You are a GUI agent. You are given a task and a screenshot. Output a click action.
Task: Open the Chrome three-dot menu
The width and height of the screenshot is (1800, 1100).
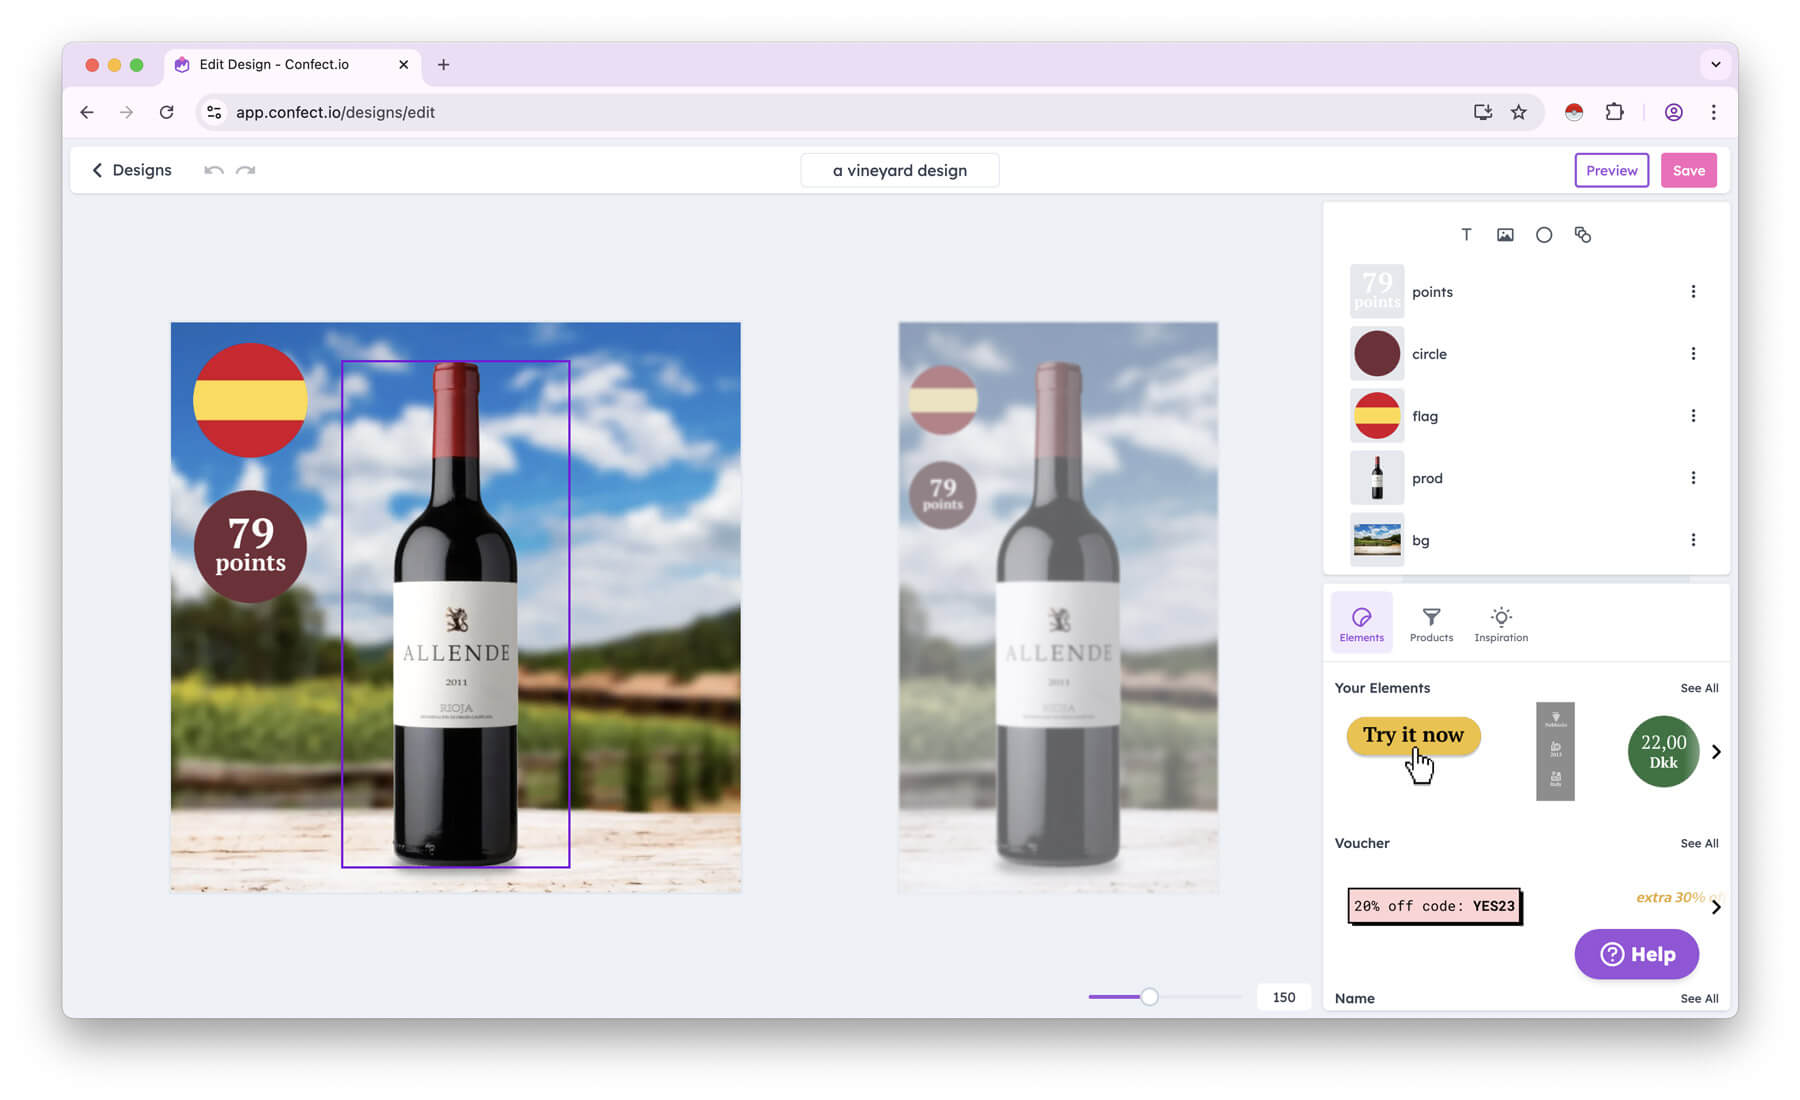pos(1713,112)
